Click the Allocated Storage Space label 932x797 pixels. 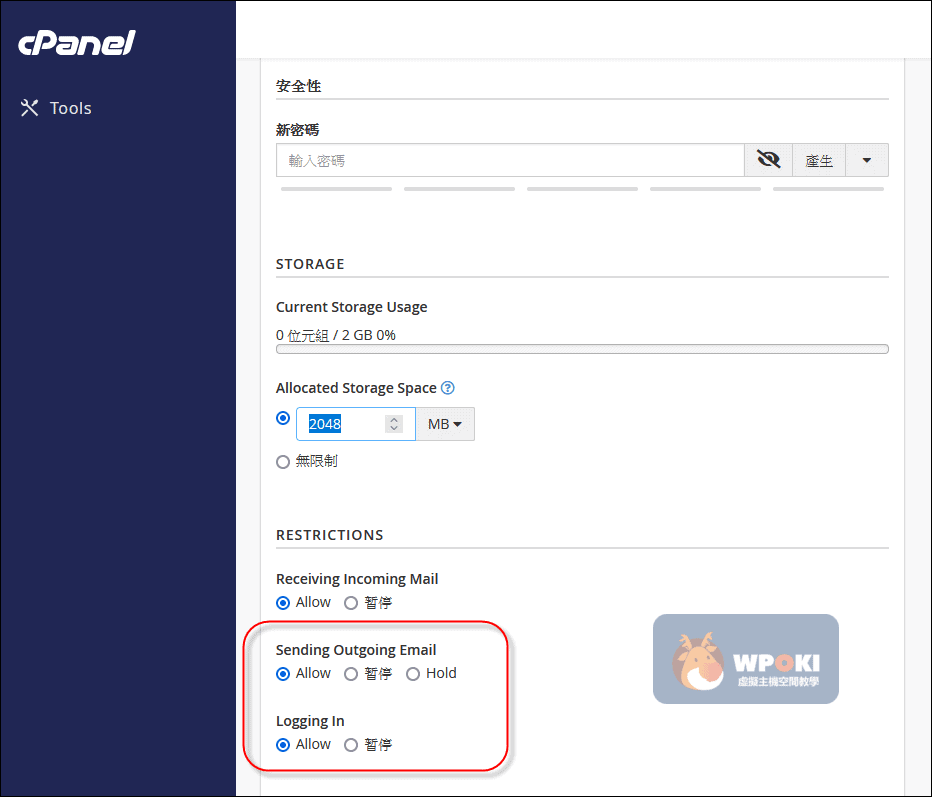[x=356, y=388]
